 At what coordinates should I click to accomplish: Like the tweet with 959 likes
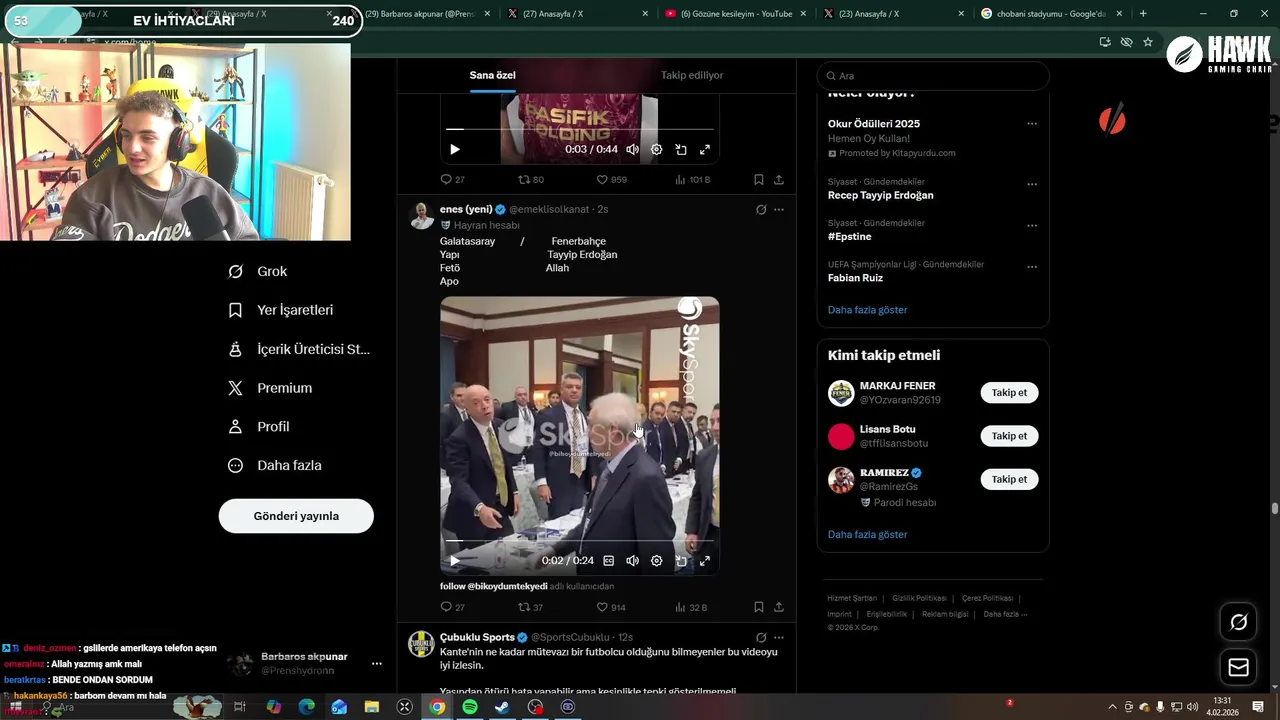[611, 180]
